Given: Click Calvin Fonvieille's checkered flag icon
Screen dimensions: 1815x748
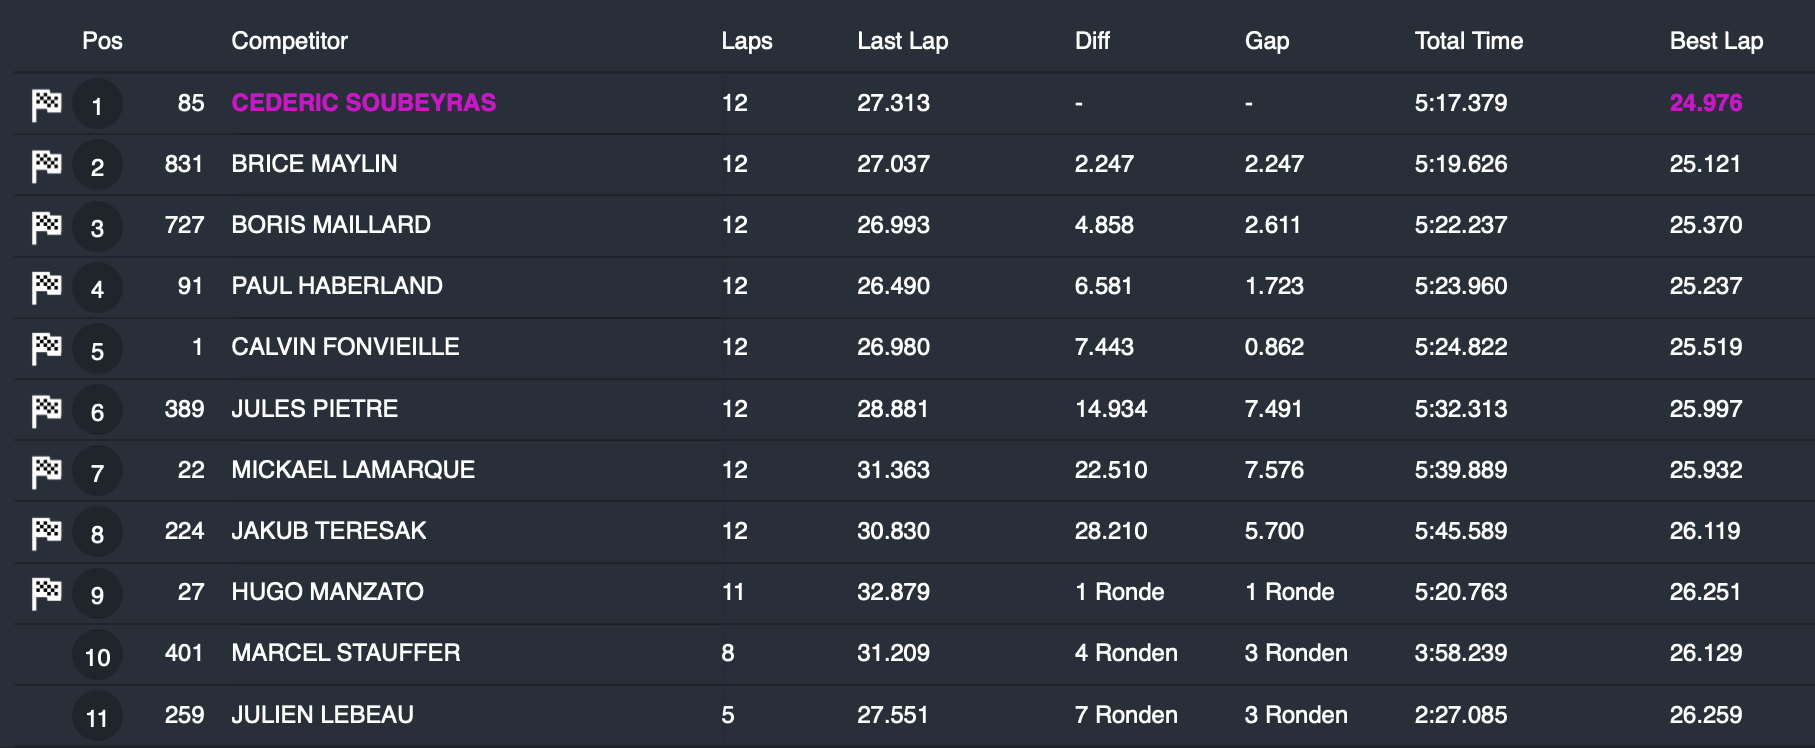Looking at the screenshot, I should 46,348.
